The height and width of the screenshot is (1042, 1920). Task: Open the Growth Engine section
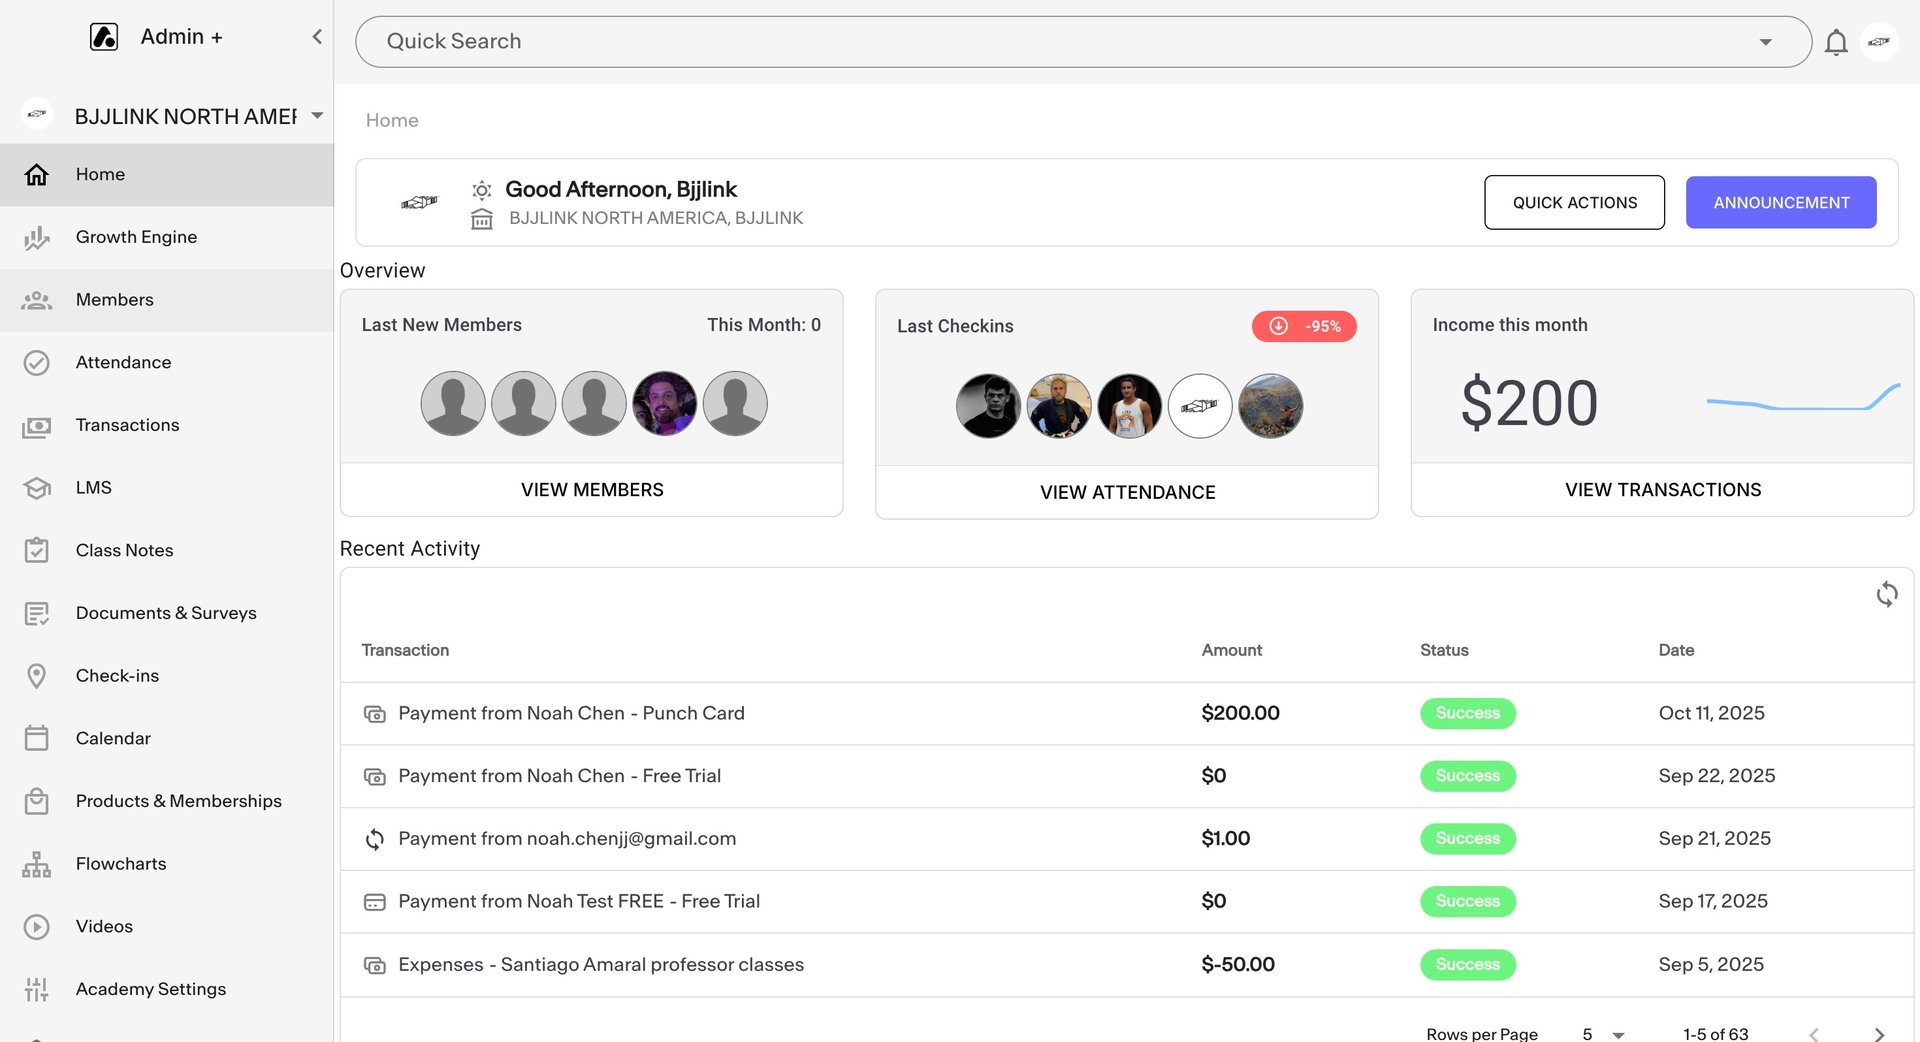coord(136,237)
